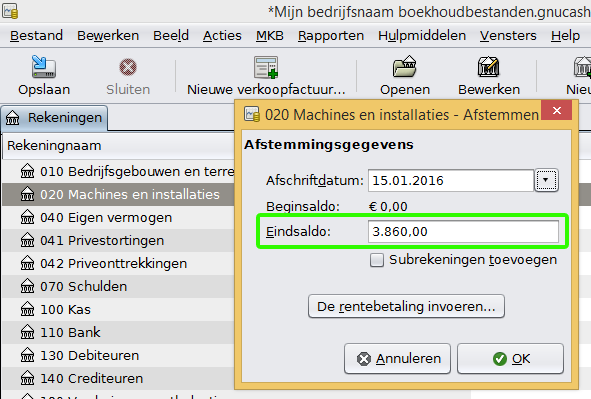Open the Beeld menu
Image resolution: width=591 pixels, height=399 pixels.
click(x=171, y=35)
